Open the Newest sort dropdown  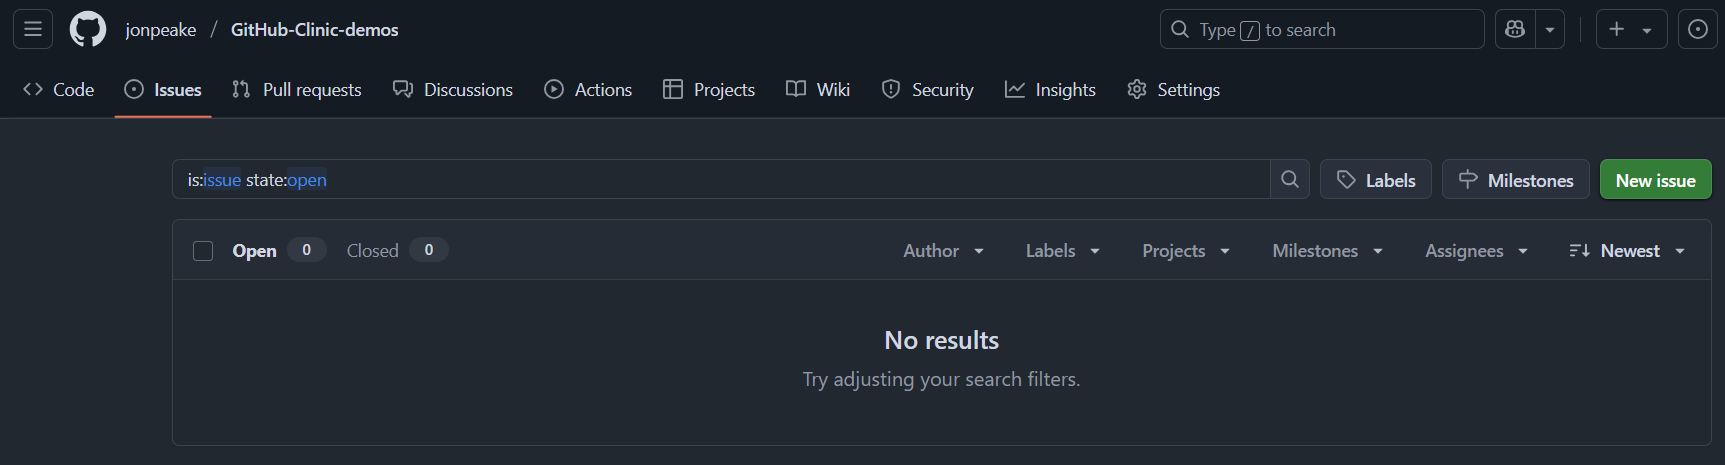coord(1627,251)
